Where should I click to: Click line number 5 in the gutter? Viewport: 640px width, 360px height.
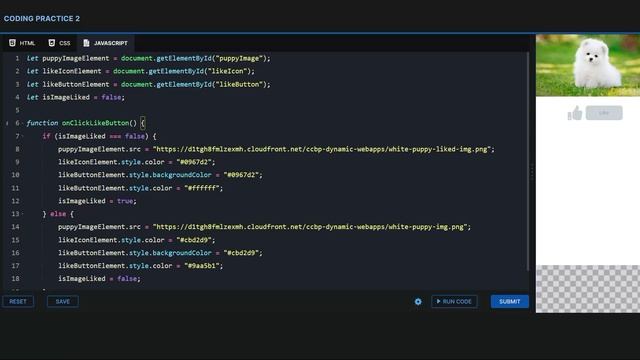coord(17,110)
